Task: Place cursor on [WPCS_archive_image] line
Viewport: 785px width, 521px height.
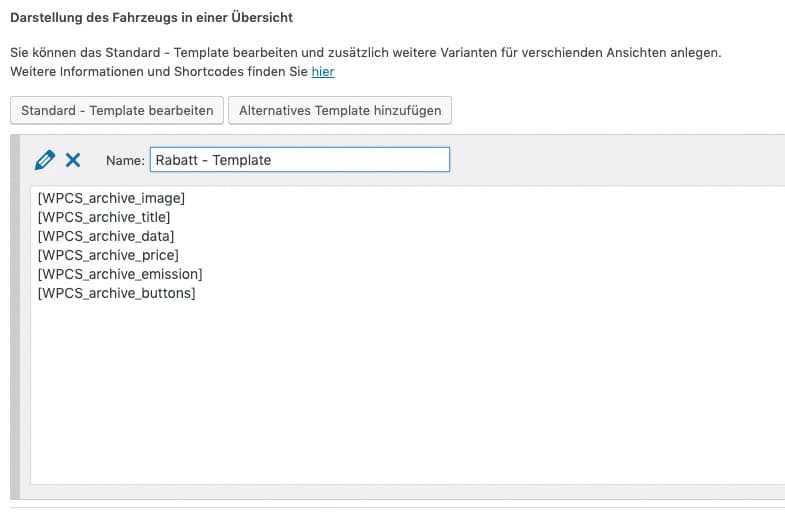Action: tap(111, 198)
